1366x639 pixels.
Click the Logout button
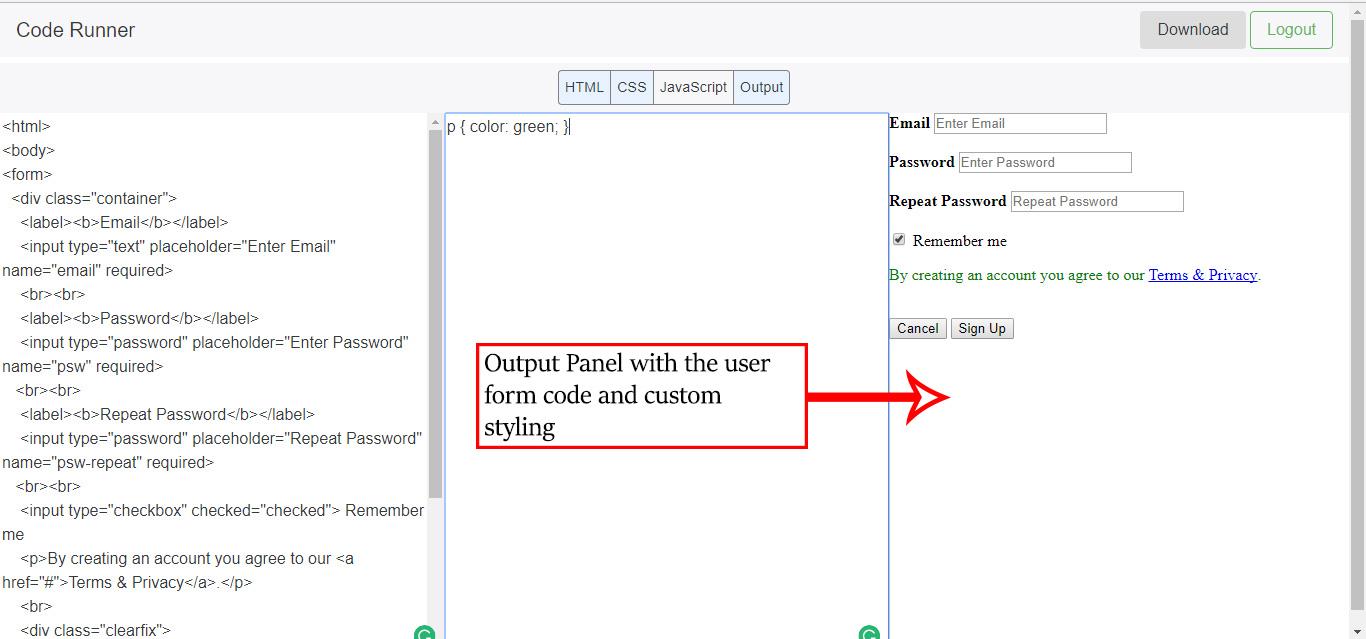(x=1291, y=30)
